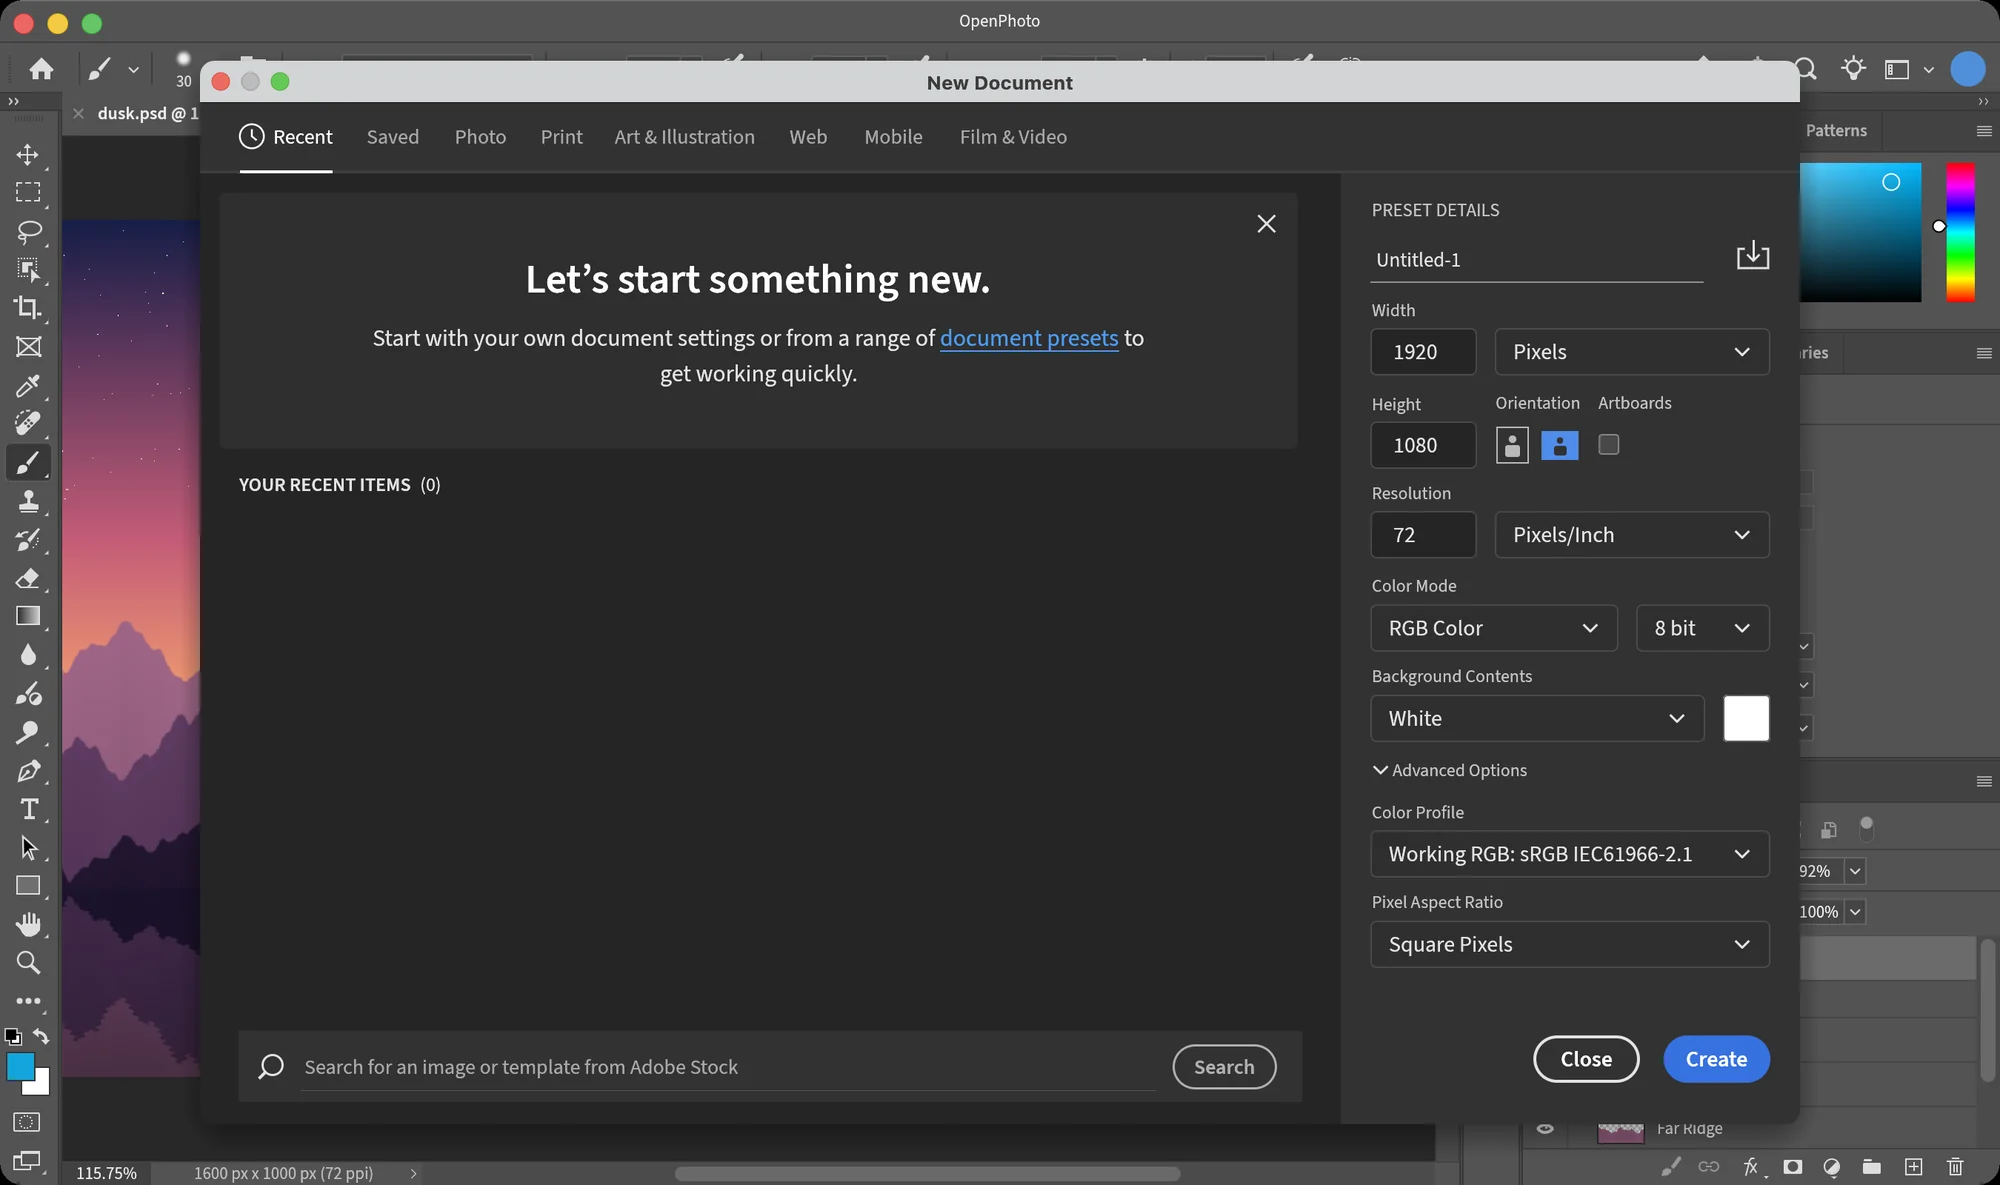Toggle Quick Mask mode
This screenshot has width=2000, height=1185.
[27, 1122]
